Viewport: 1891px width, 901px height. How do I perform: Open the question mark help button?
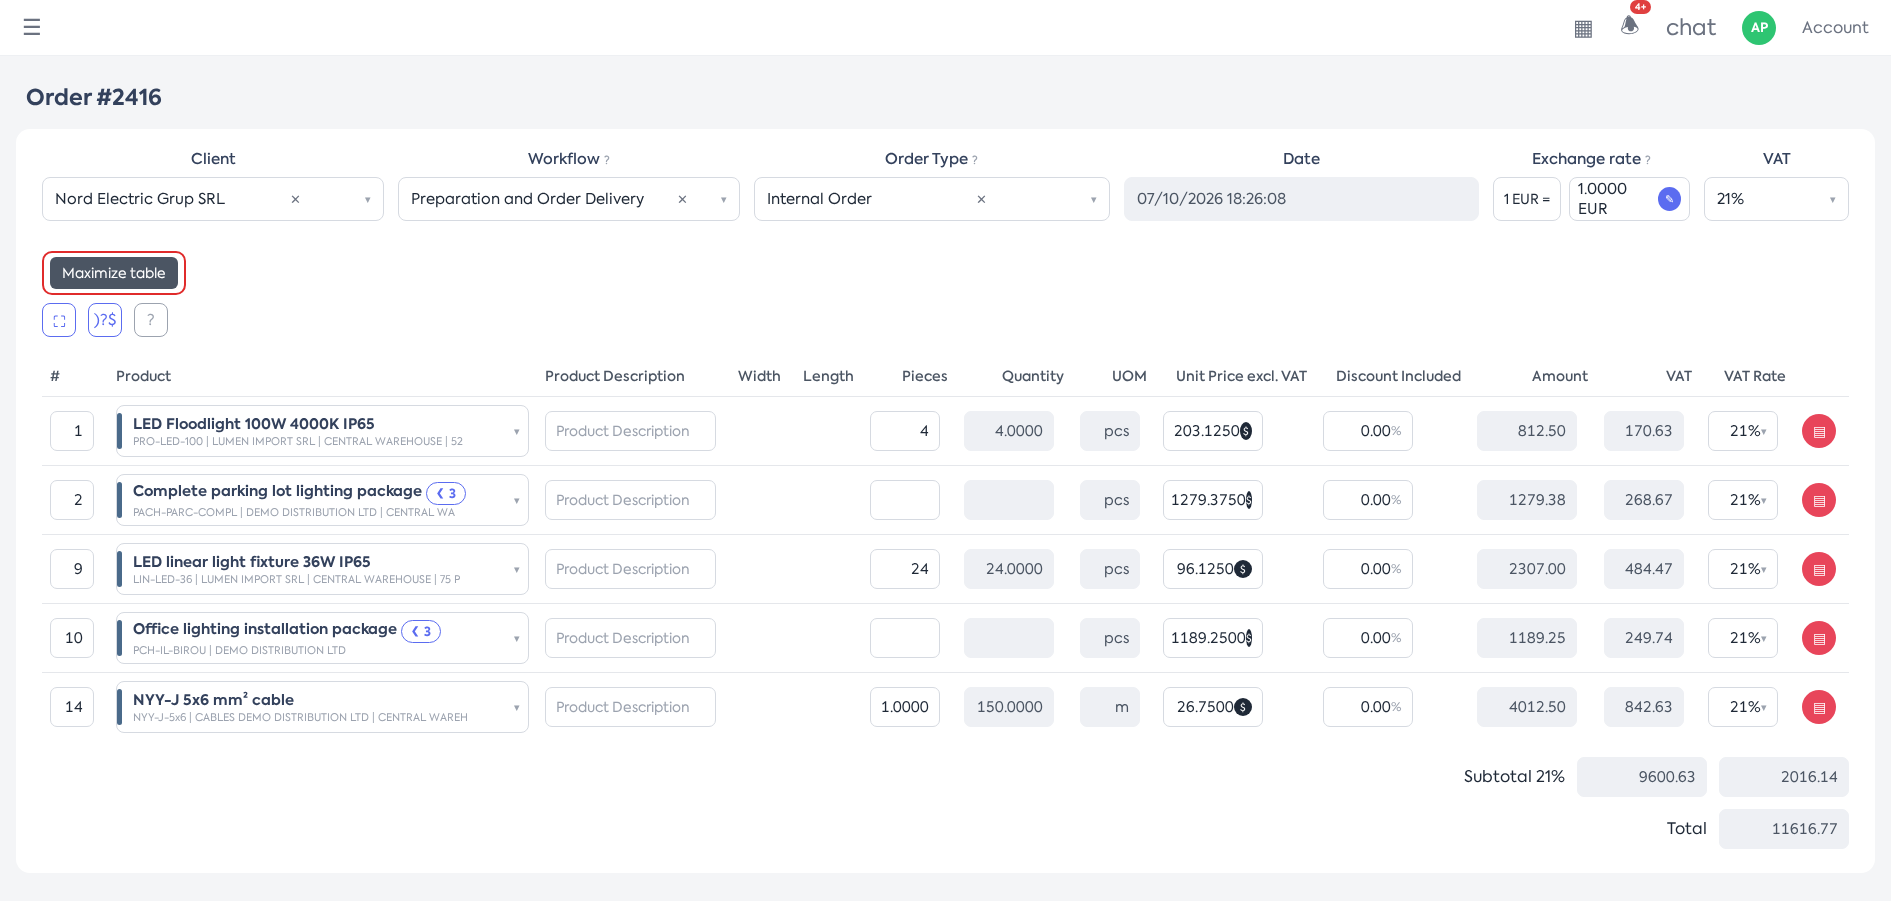point(151,320)
